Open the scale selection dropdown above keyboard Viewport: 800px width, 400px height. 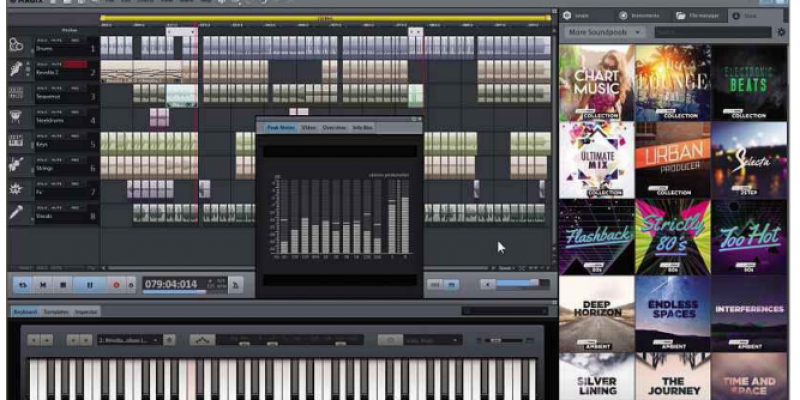coord(433,340)
